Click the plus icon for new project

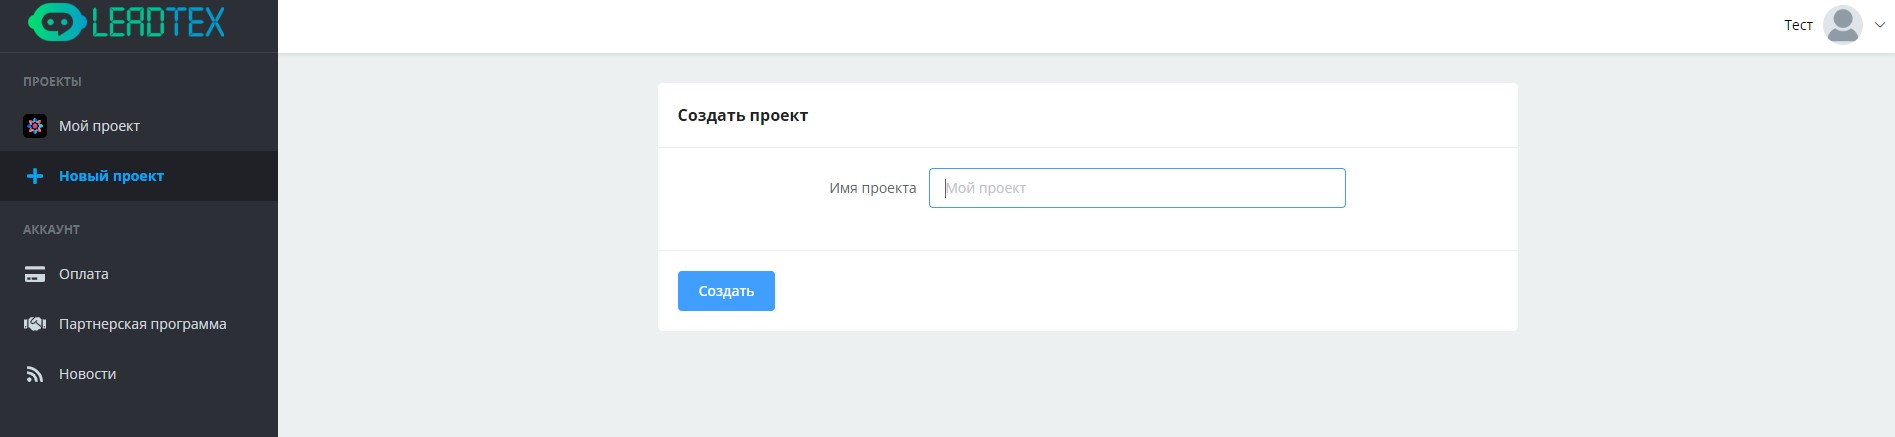click(35, 176)
